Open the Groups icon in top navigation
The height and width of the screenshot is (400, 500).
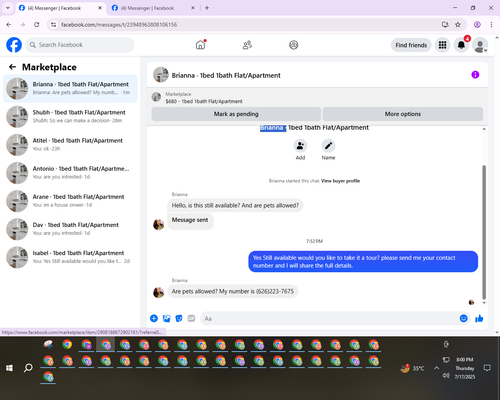[x=294, y=45]
